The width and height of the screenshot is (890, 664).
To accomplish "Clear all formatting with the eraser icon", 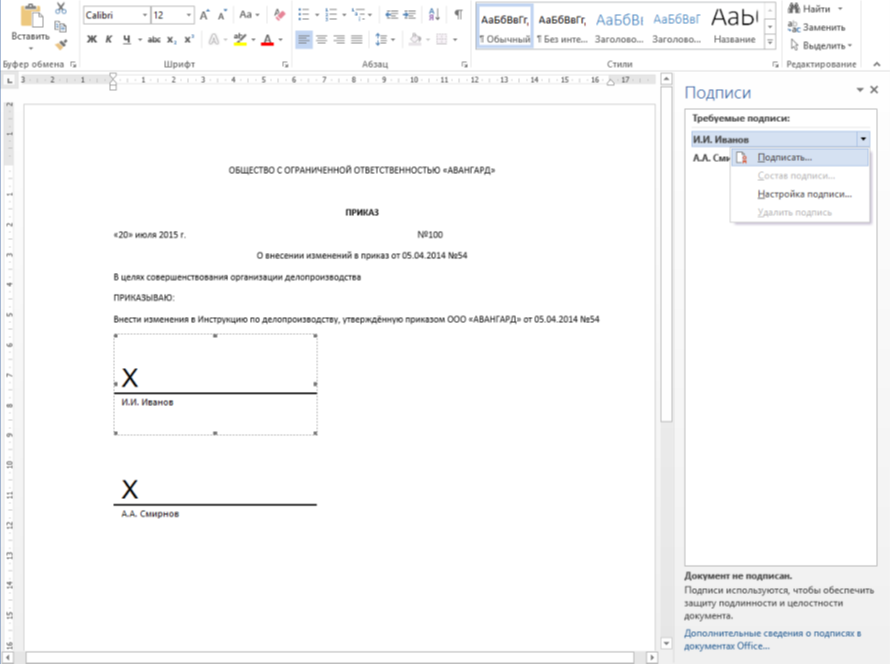I will pyautogui.click(x=279, y=15).
